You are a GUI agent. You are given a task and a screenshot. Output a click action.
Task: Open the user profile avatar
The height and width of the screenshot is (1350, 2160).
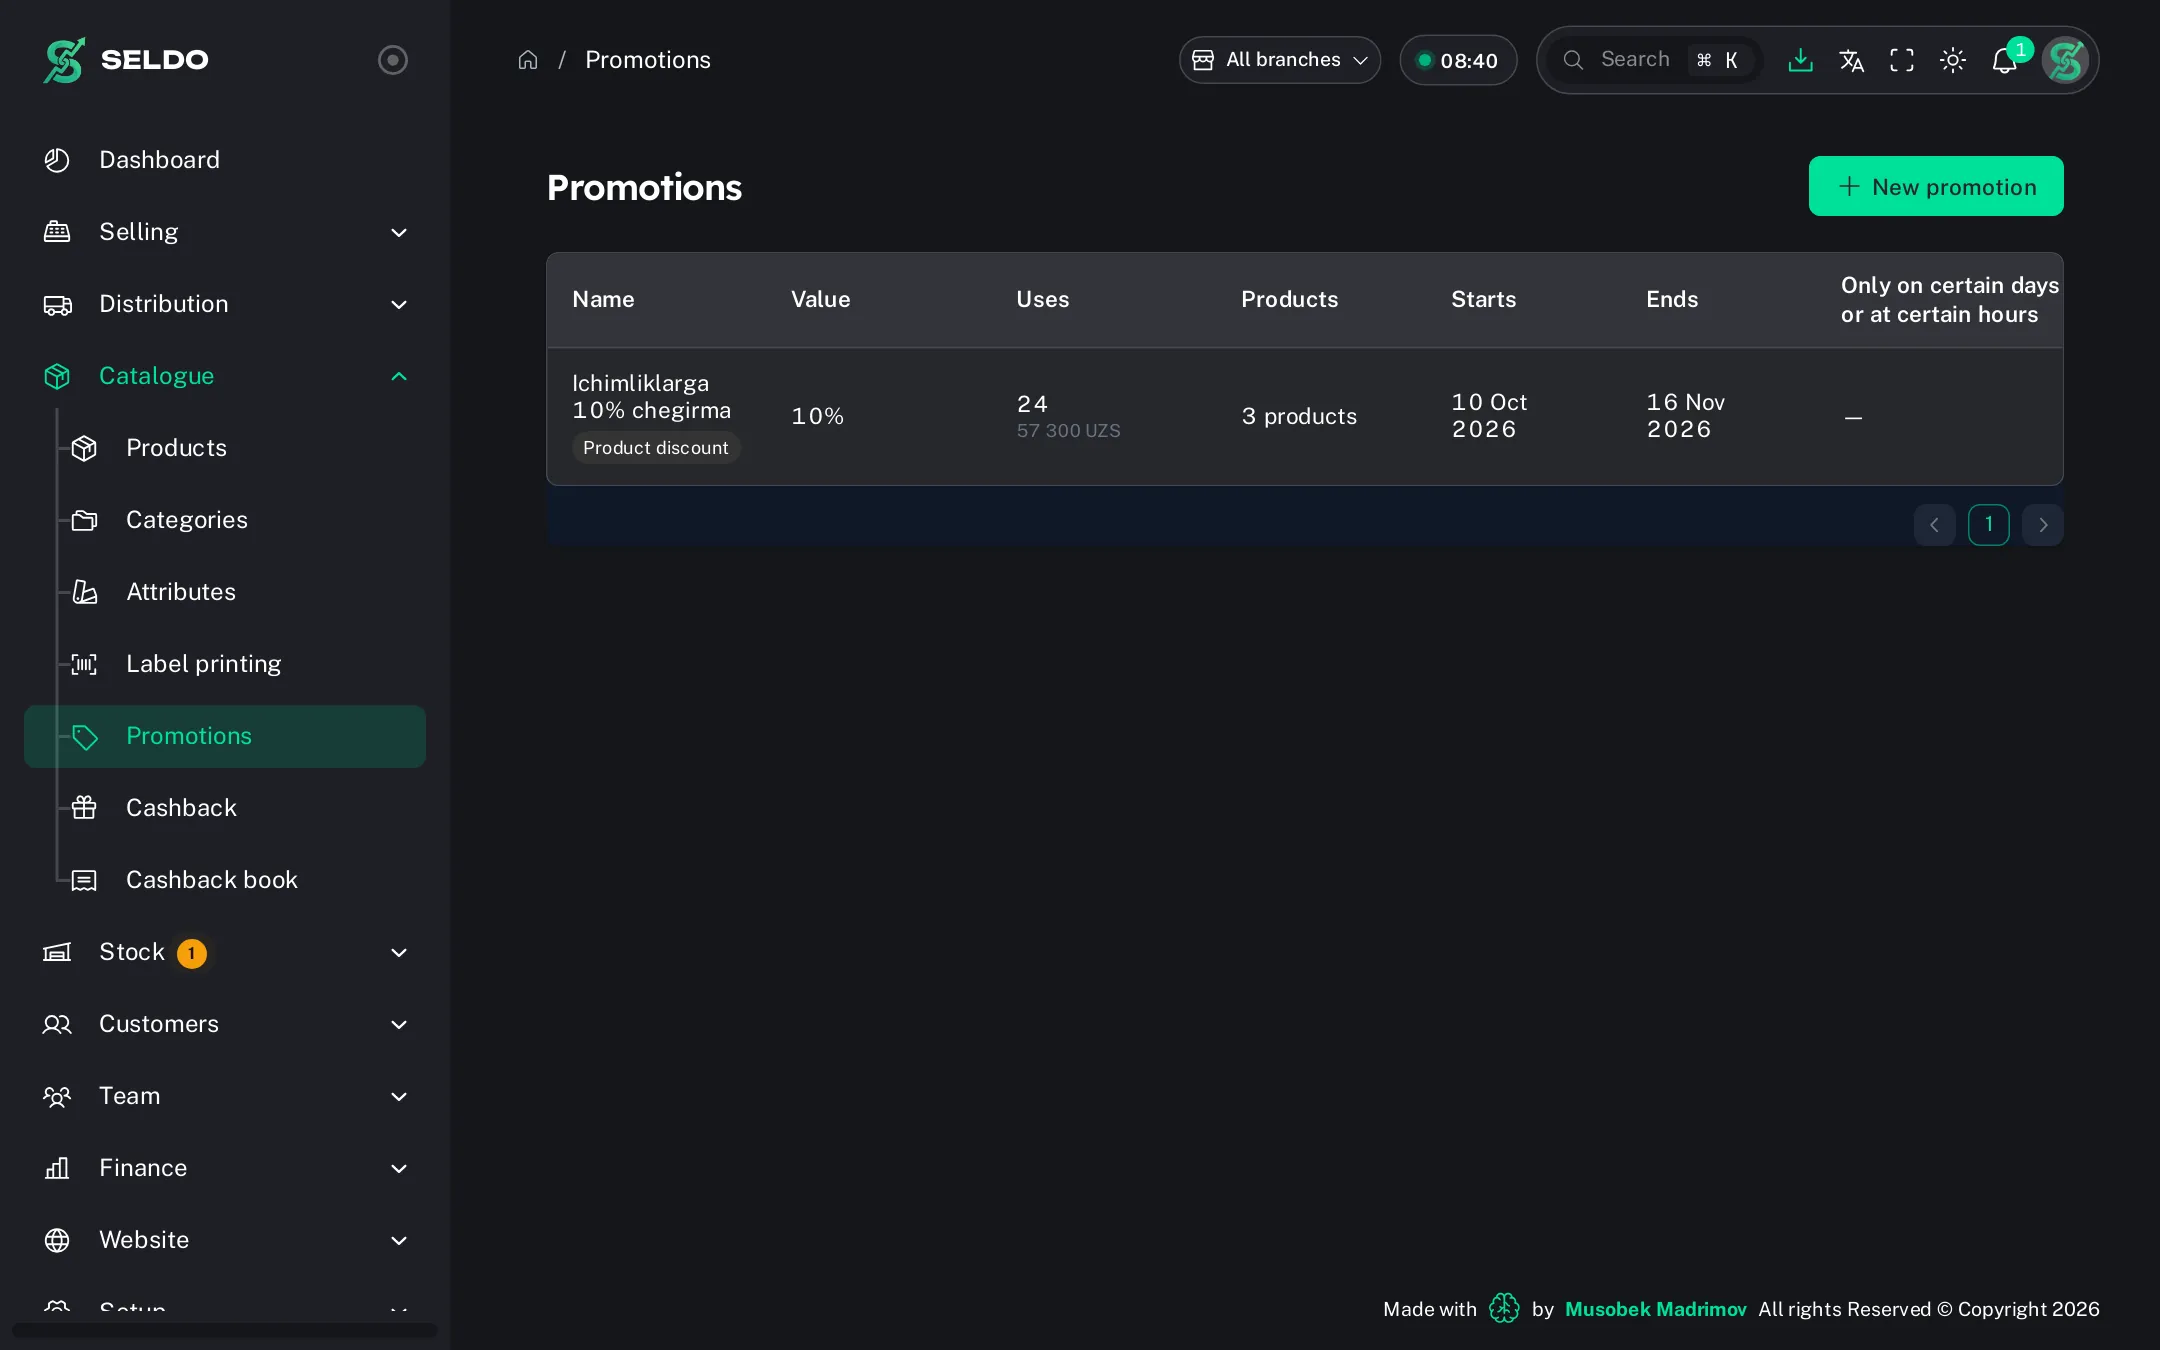coord(2066,60)
